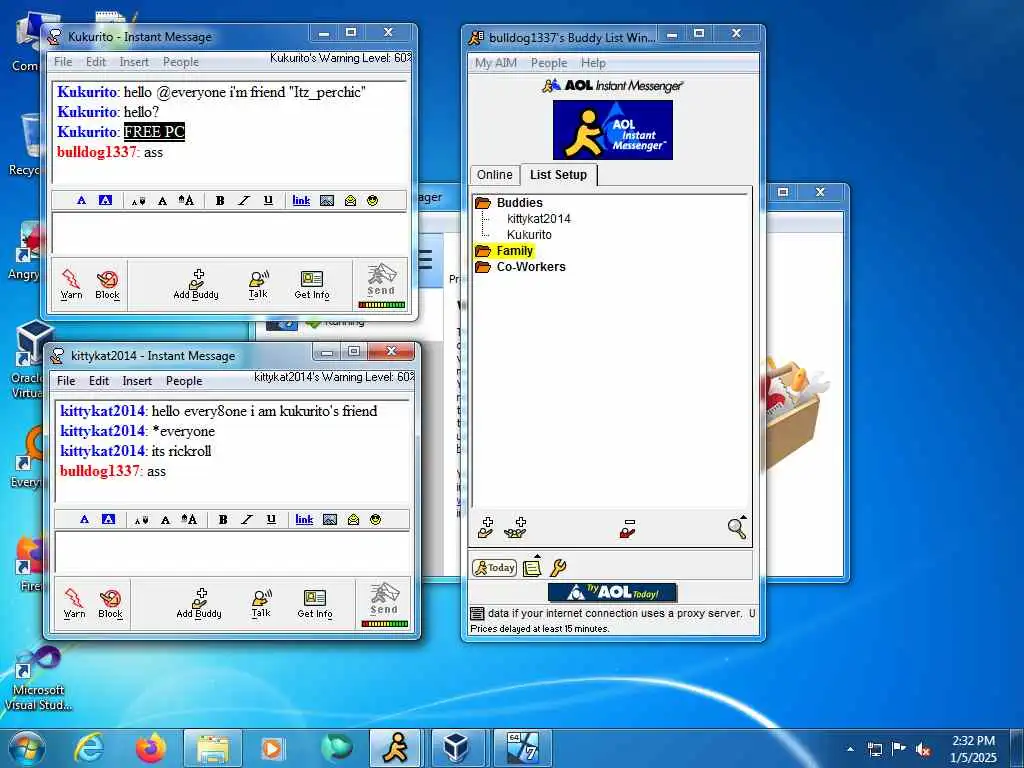Click add group icon in List Setup
The height and width of the screenshot is (768, 1024).
click(516, 528)
